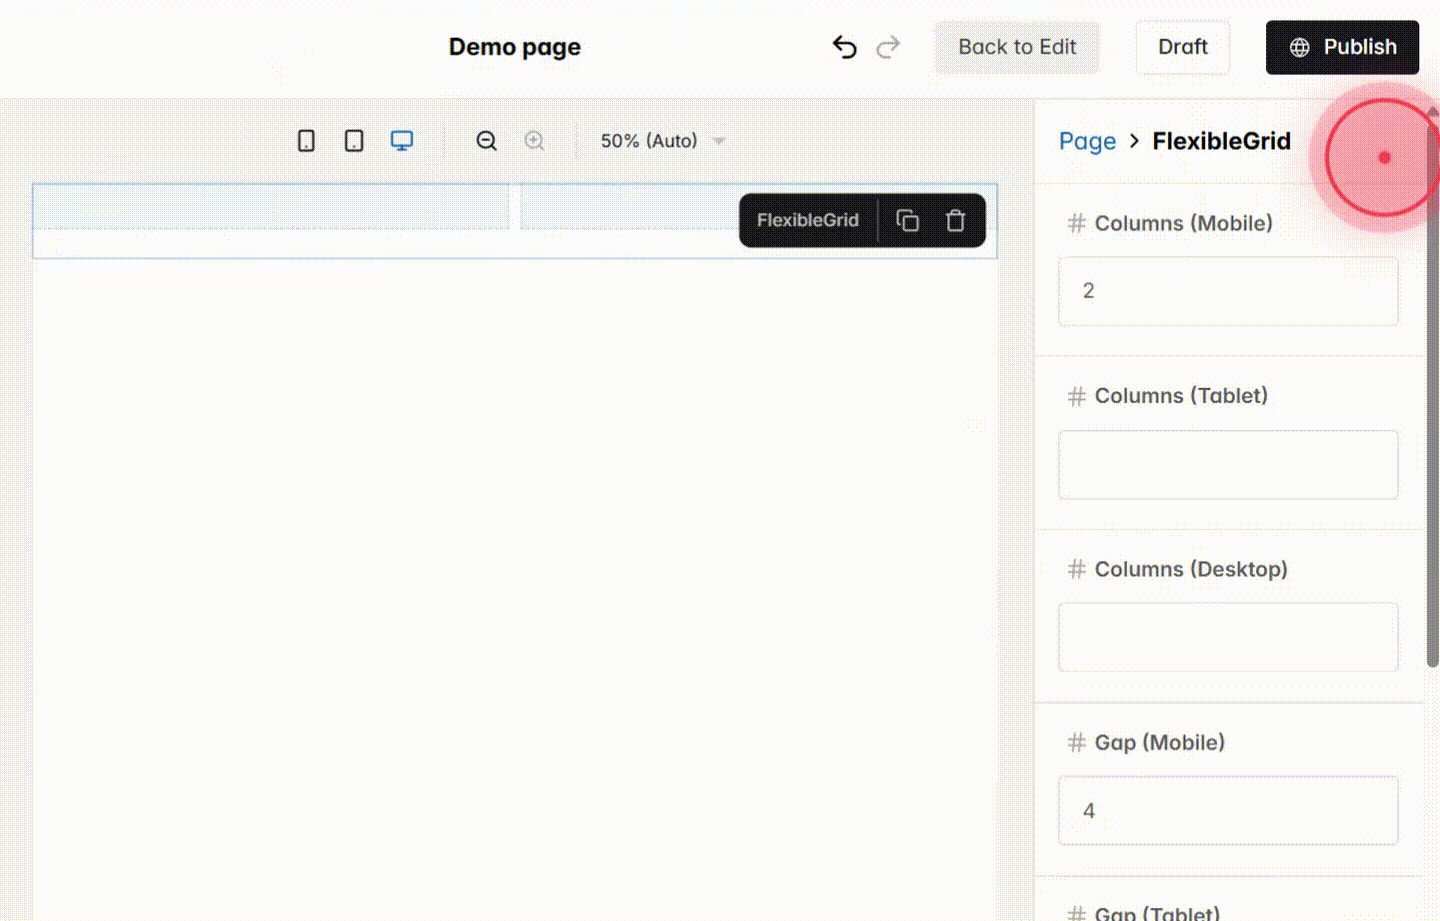Zoom out of the canvas

(x=486, y=140)
